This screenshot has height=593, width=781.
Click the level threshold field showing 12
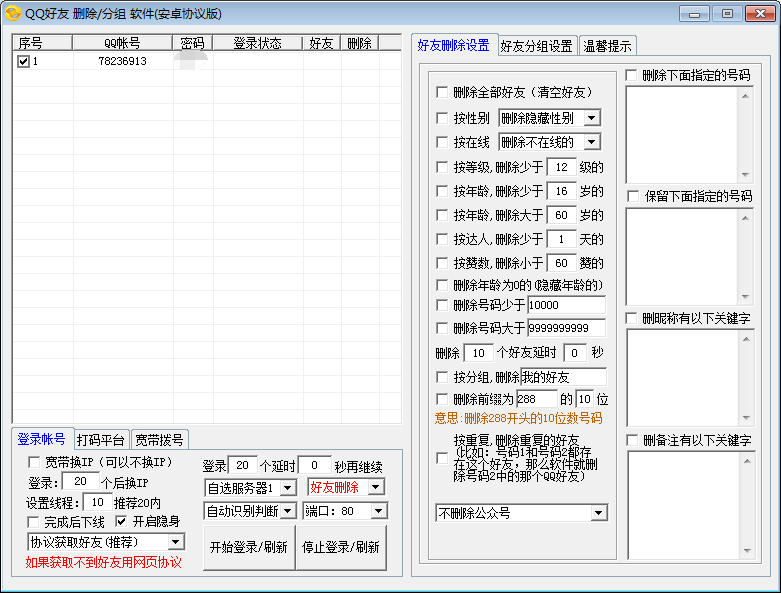pos(561,167)
